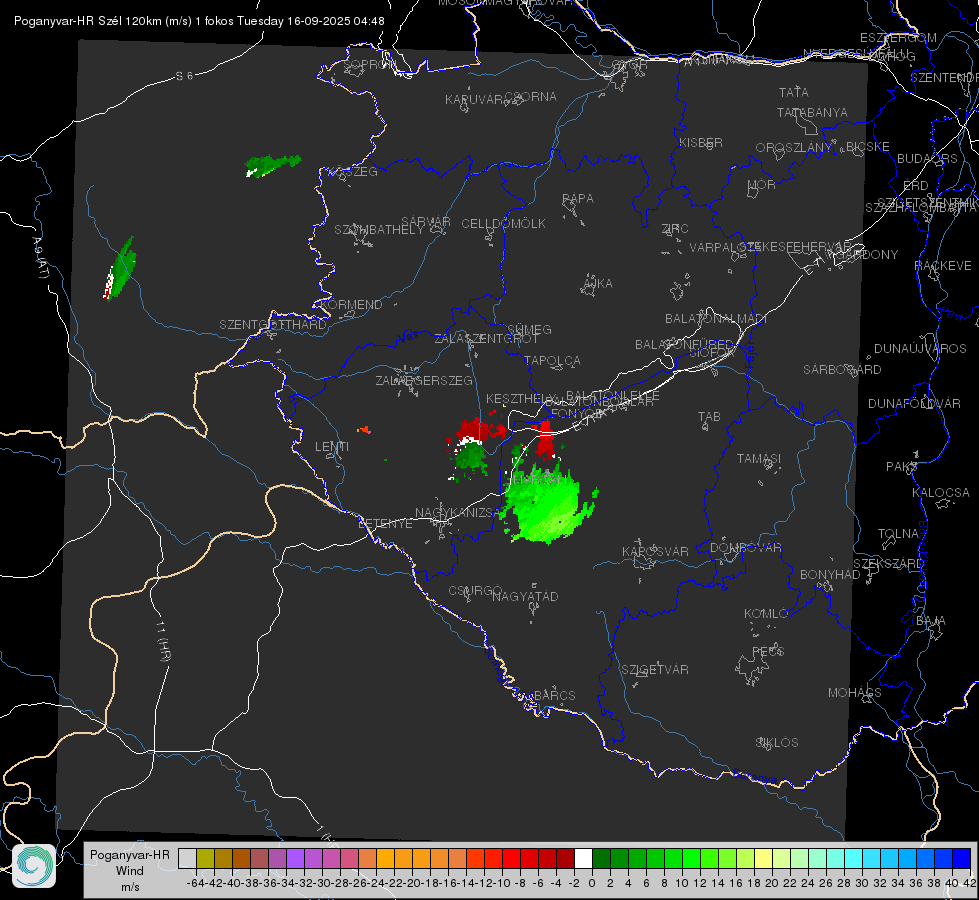Click the ZALAEGERSZEG city label
Image resolution: width=979 pixels, height=900 pixels.
coord(424,380)
